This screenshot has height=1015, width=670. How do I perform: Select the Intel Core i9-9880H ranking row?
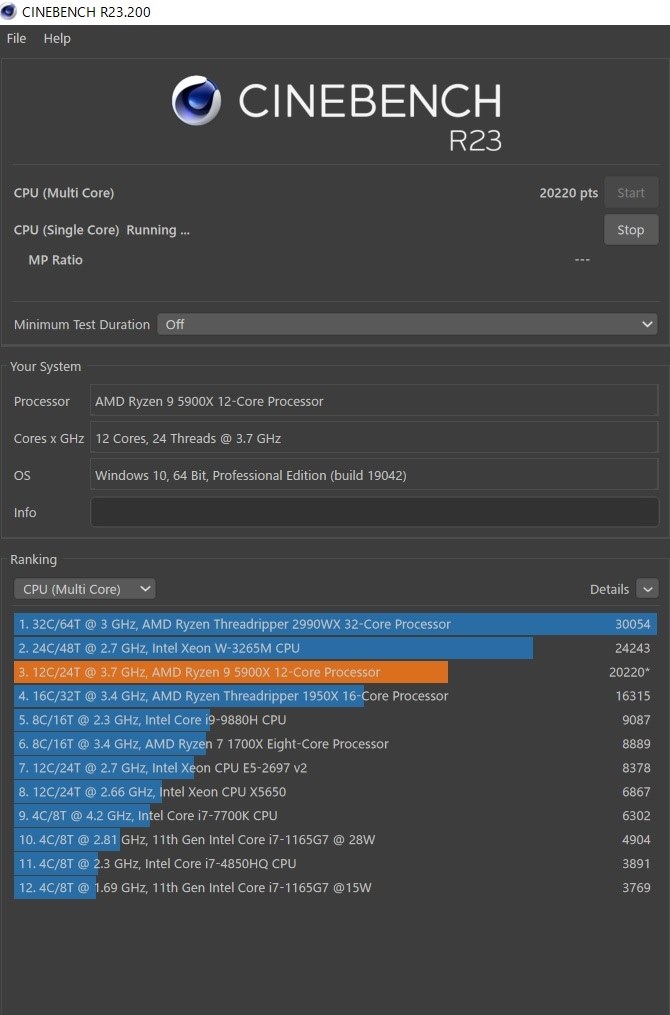tap(335, 720)
